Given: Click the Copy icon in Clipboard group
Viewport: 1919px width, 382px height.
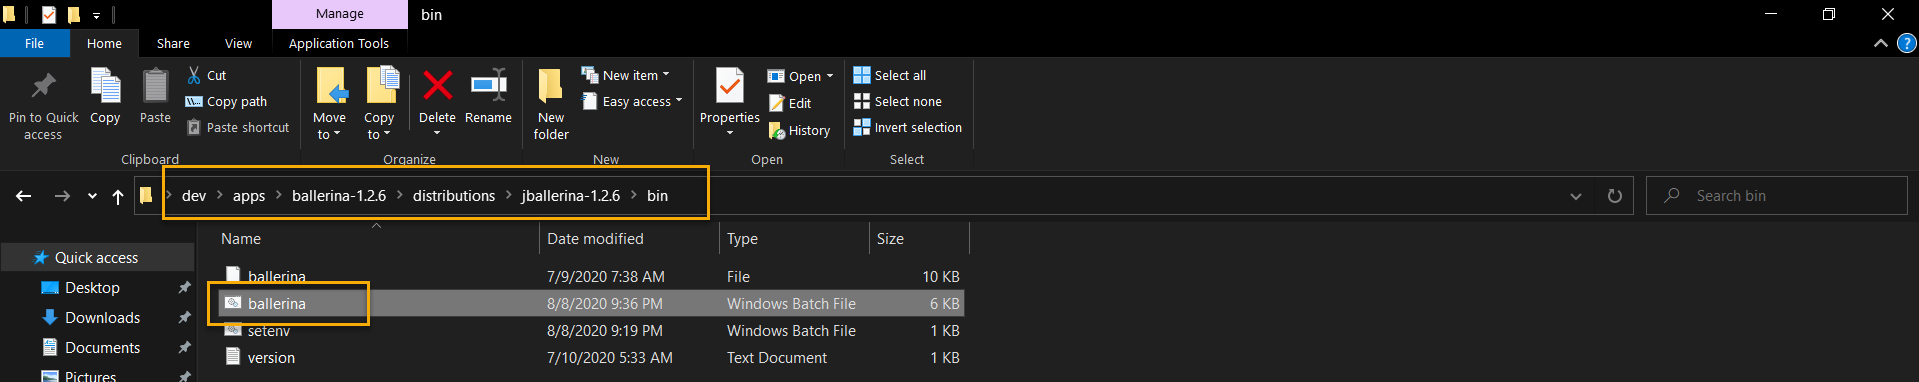Looking at the screenshot, I should click(105, 86).
